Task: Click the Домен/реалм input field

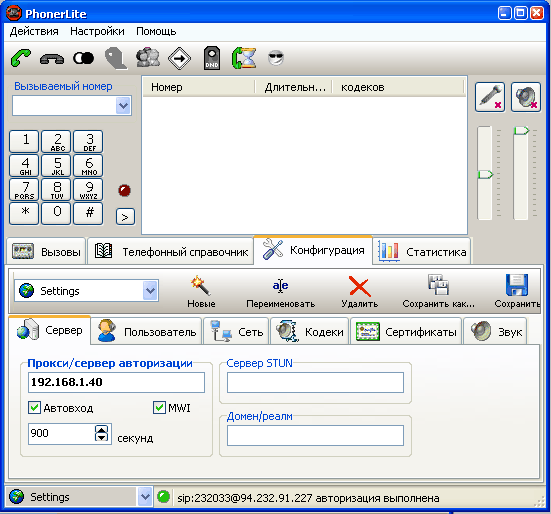Action: coord(315,435)
